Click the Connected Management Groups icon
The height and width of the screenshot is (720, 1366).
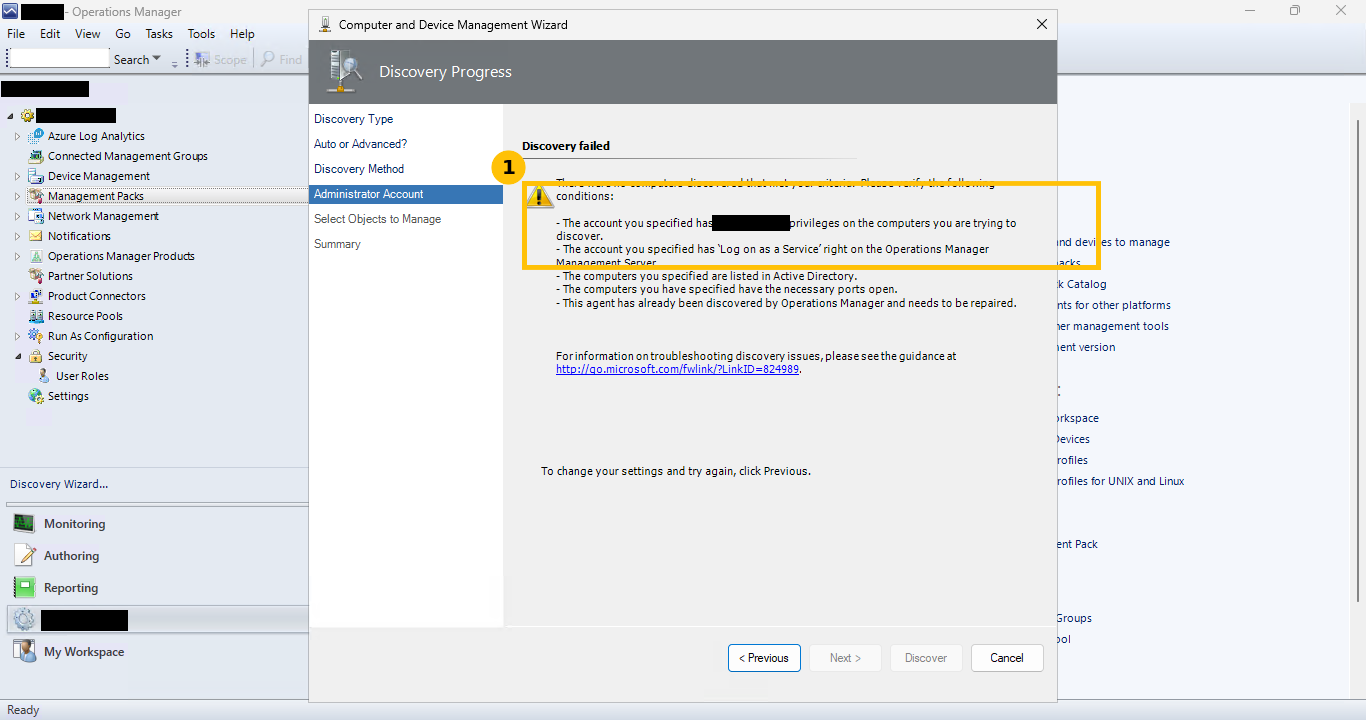[x=37, y=156]
